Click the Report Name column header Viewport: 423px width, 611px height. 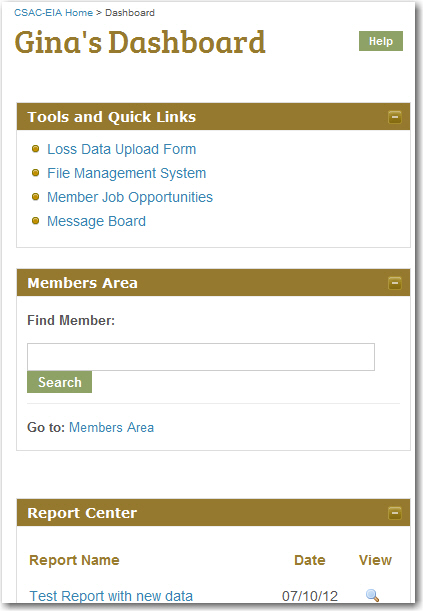tap(74, 560)
